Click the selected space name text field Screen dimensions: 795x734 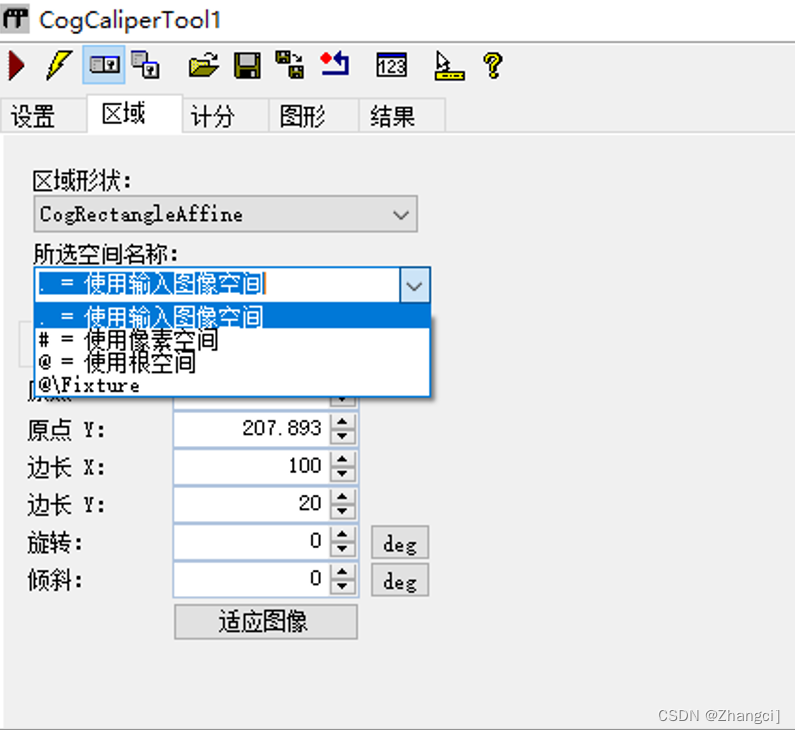(x=218, y=285)
